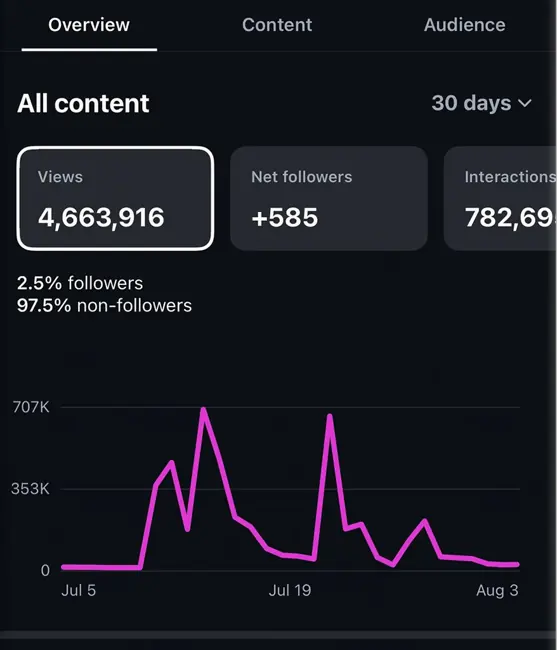Click the chevron next to 30 days
The image size is (557, 650).
[525, 103]
